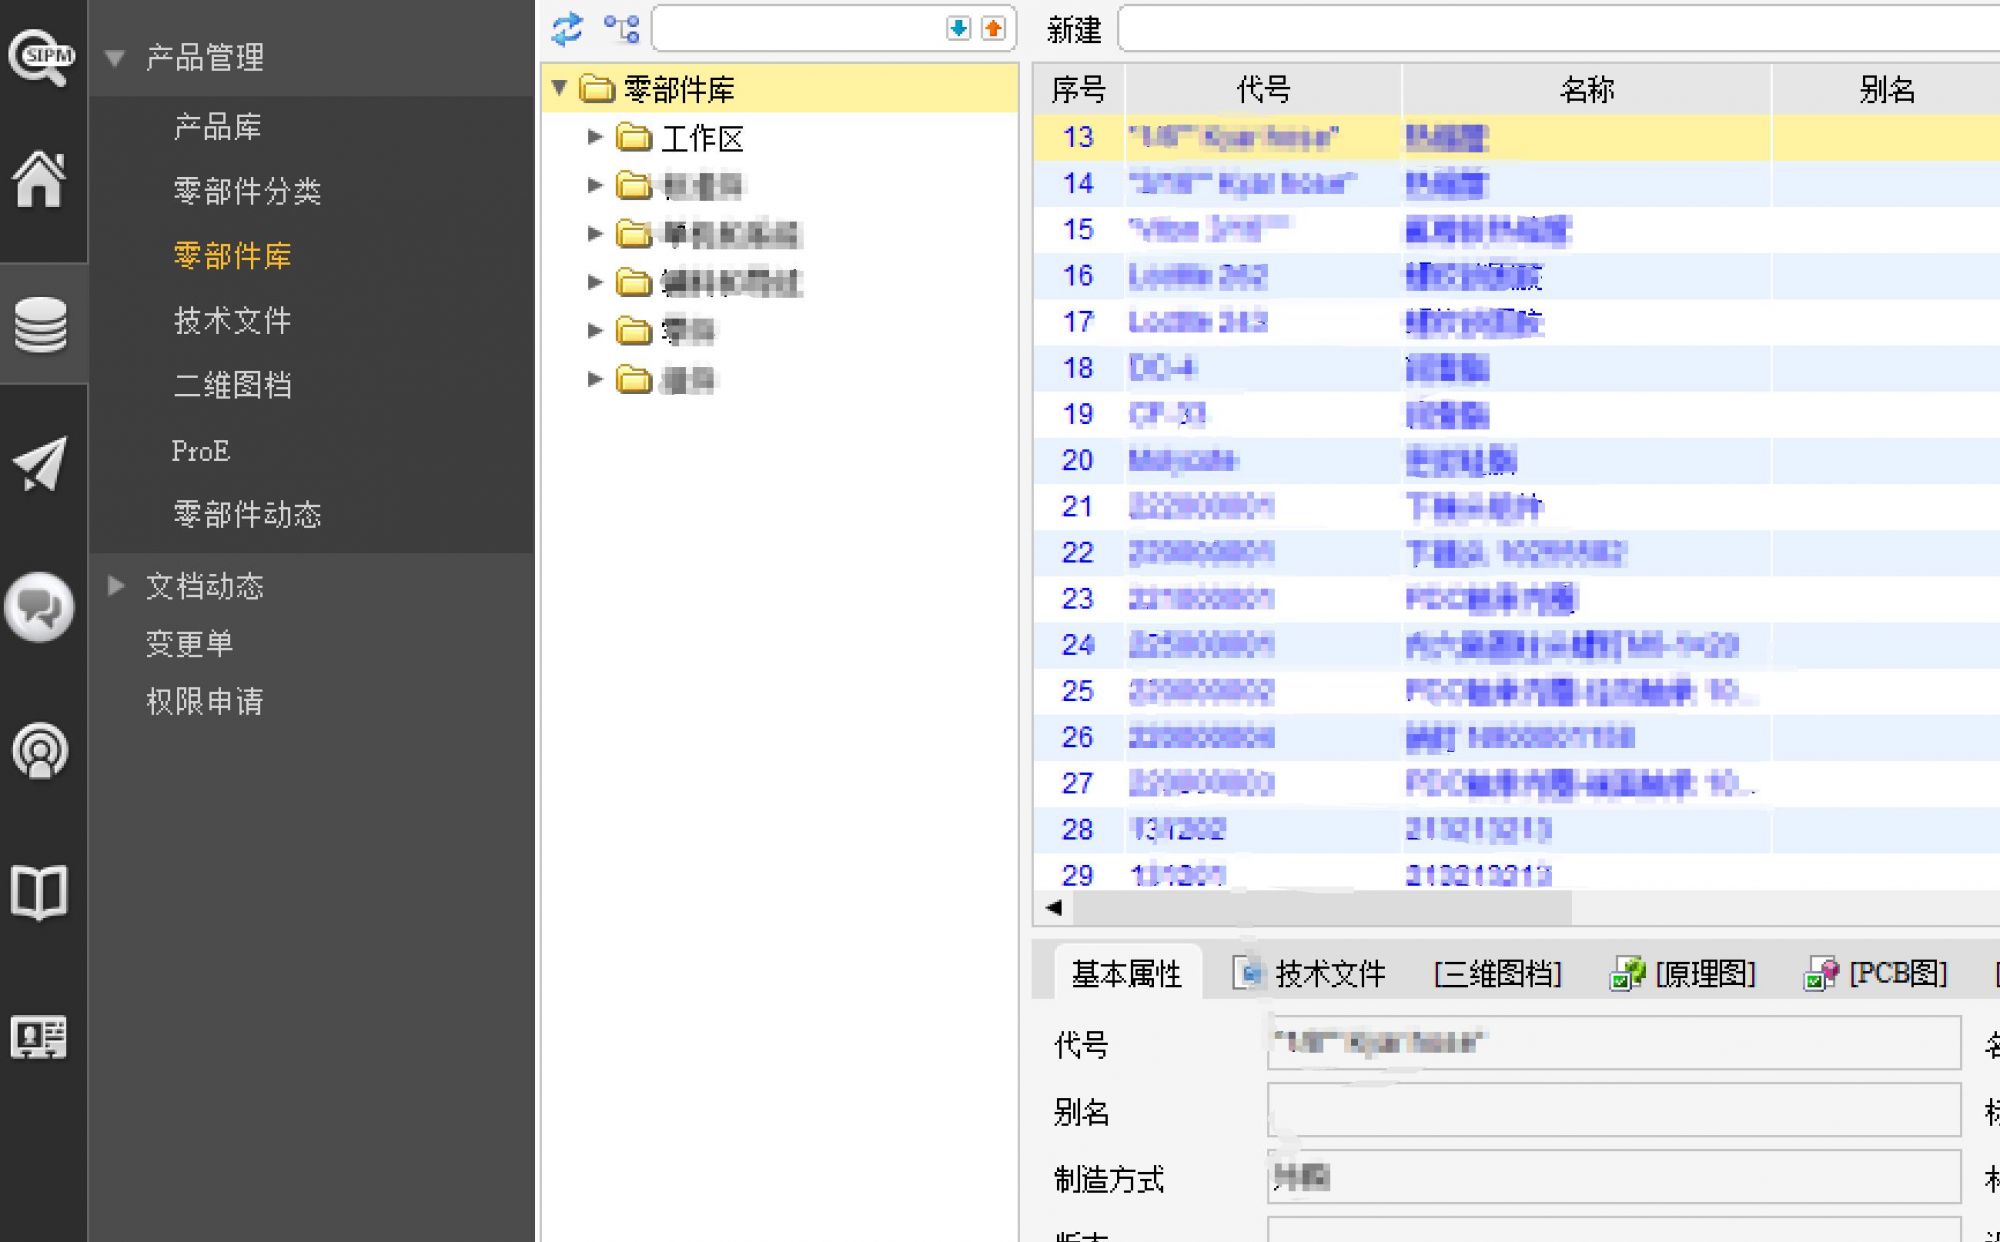Click the SIPM search logo icon
The image size is (2000, 1242).
pyautogui.click(x=41, y=56)
